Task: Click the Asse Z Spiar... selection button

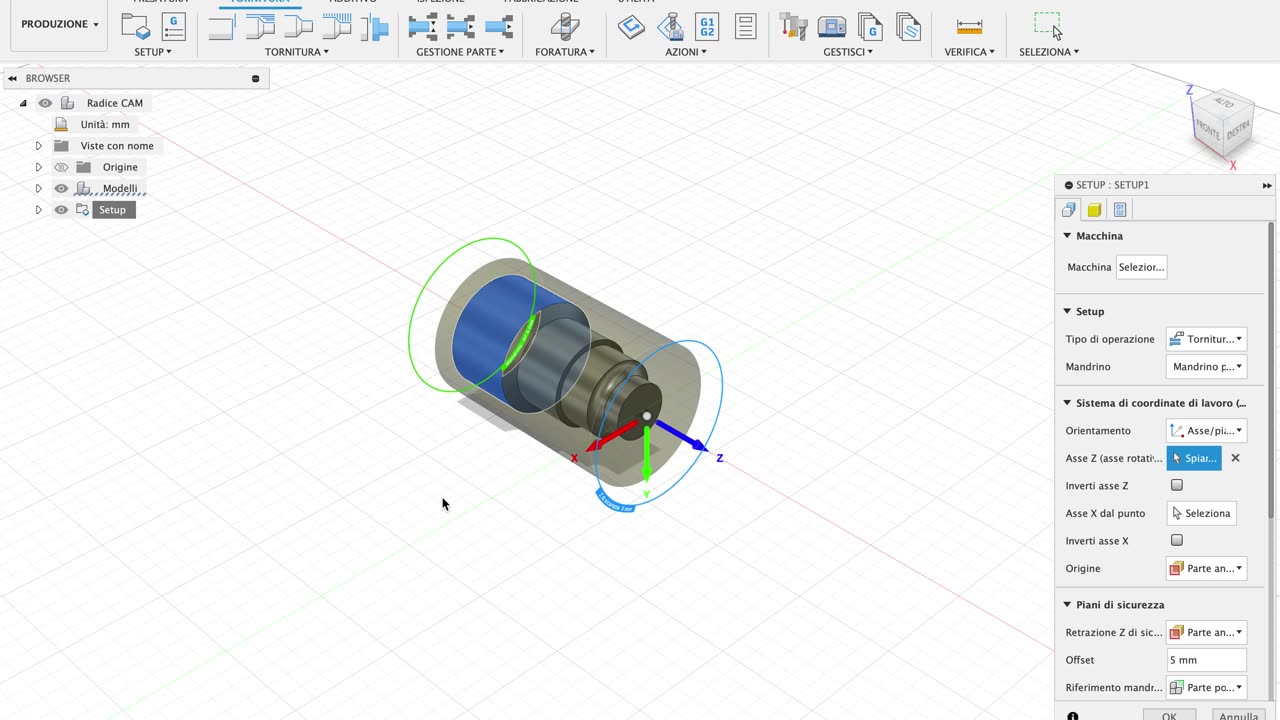Action: tap(1194, 458)
